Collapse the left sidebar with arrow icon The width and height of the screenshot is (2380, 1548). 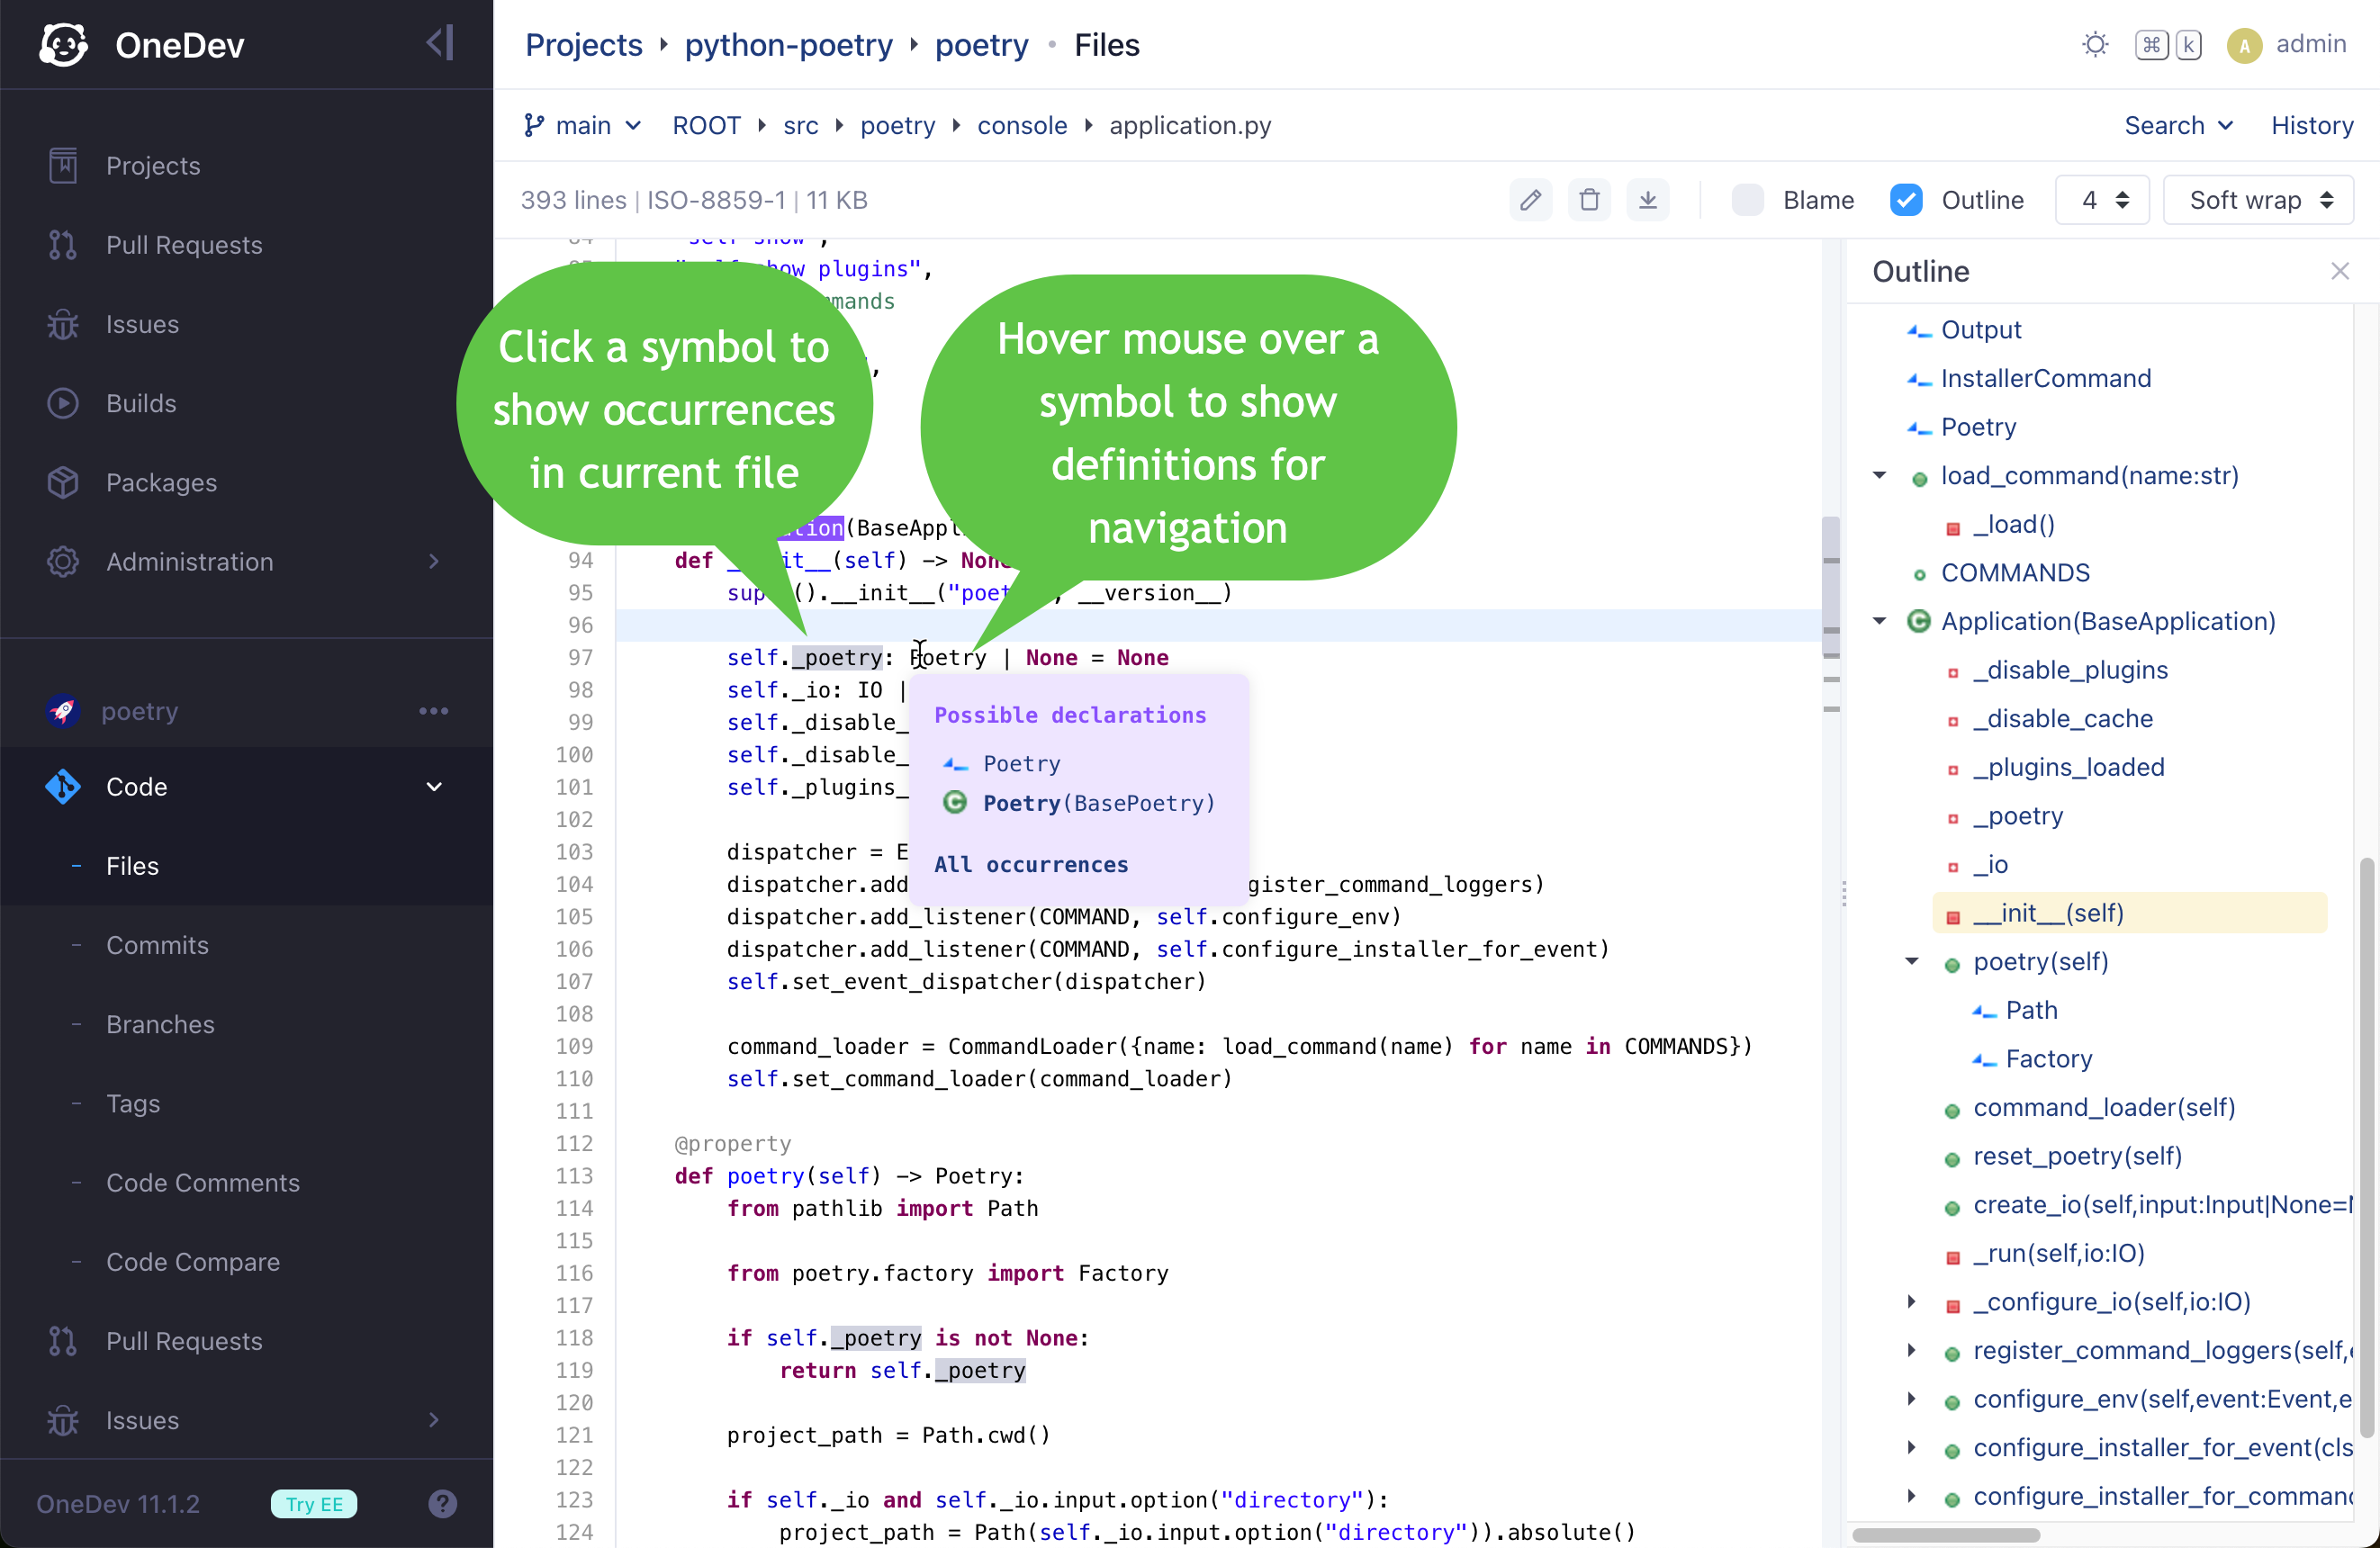pos(440,44)
